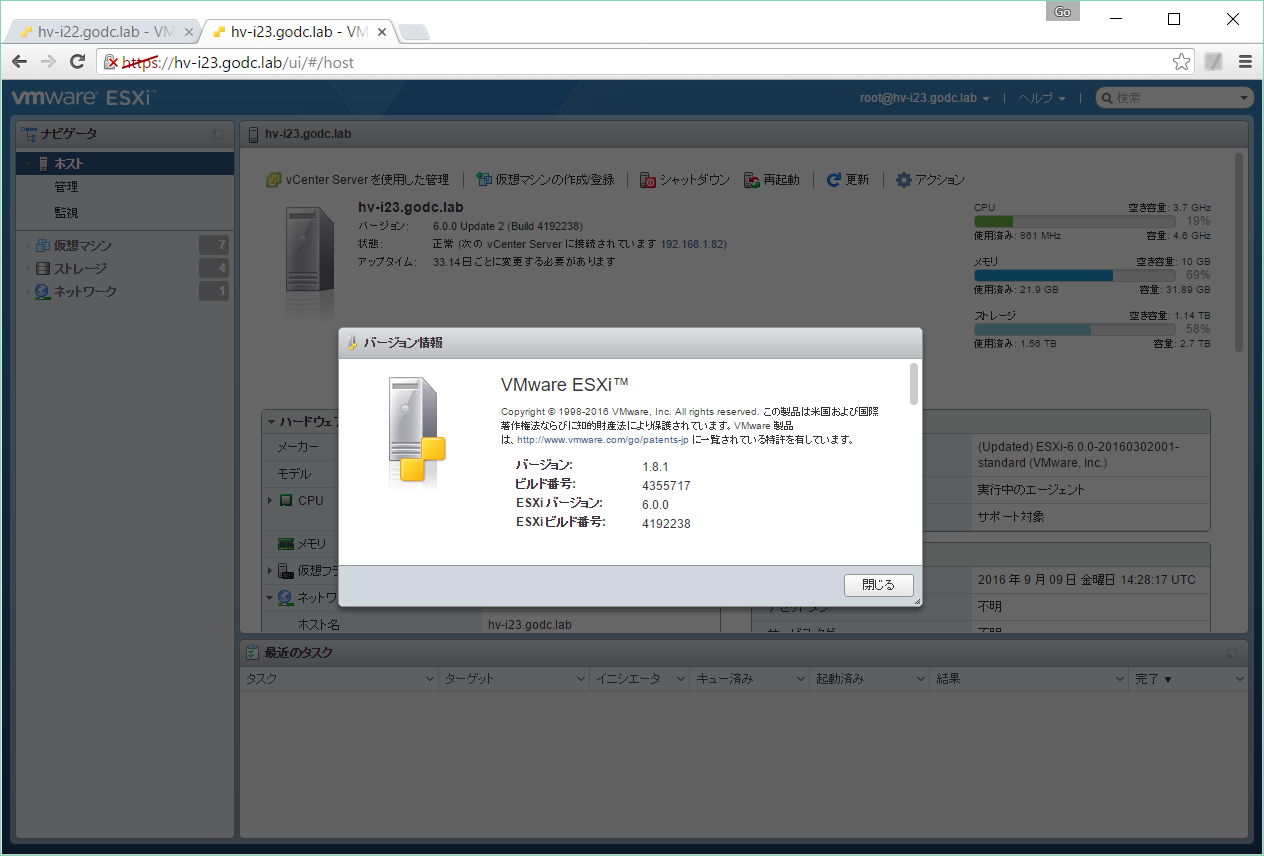Expand the storage (ストレージ) tree node
Screen dimensions: 1264x856
pos(28,268)
